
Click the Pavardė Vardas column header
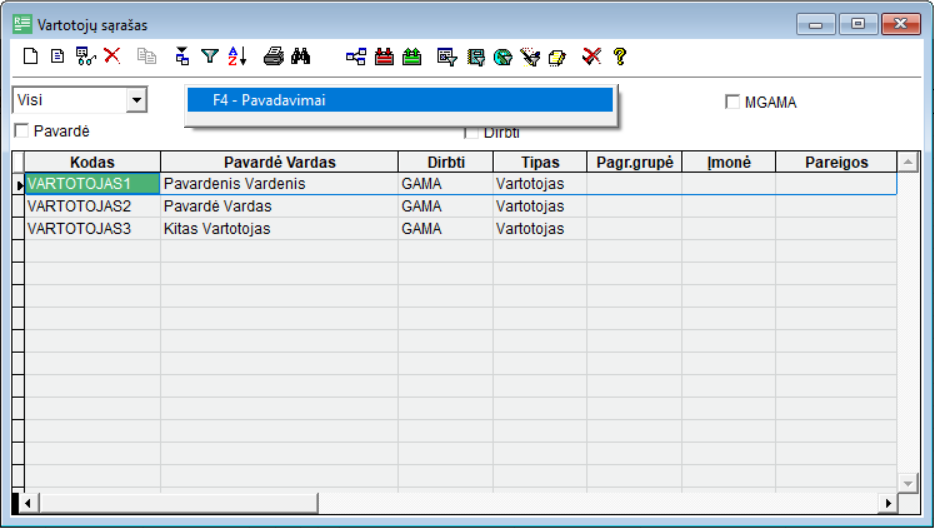[x=279, y=162]
